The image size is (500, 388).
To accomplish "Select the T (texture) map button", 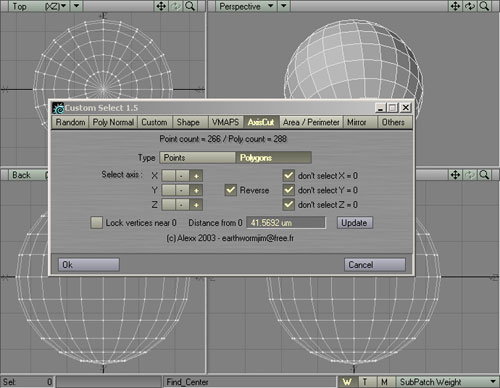I will [366, 382].
